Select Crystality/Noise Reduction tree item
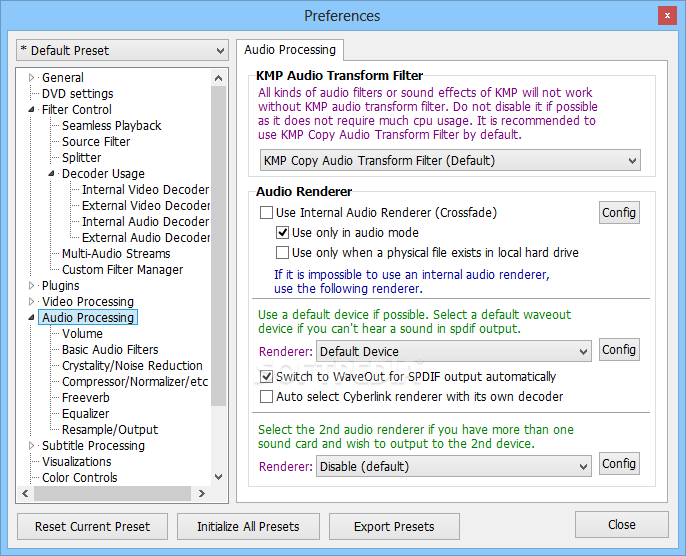This screenshot has height=556, width=686. (x=132, y=366)
